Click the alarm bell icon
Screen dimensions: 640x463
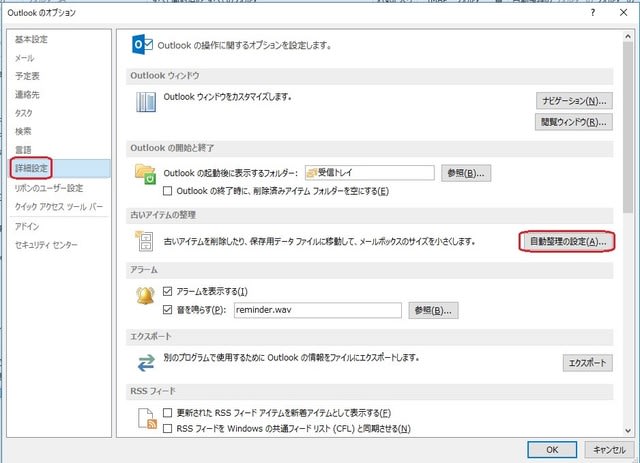point(145,296)
